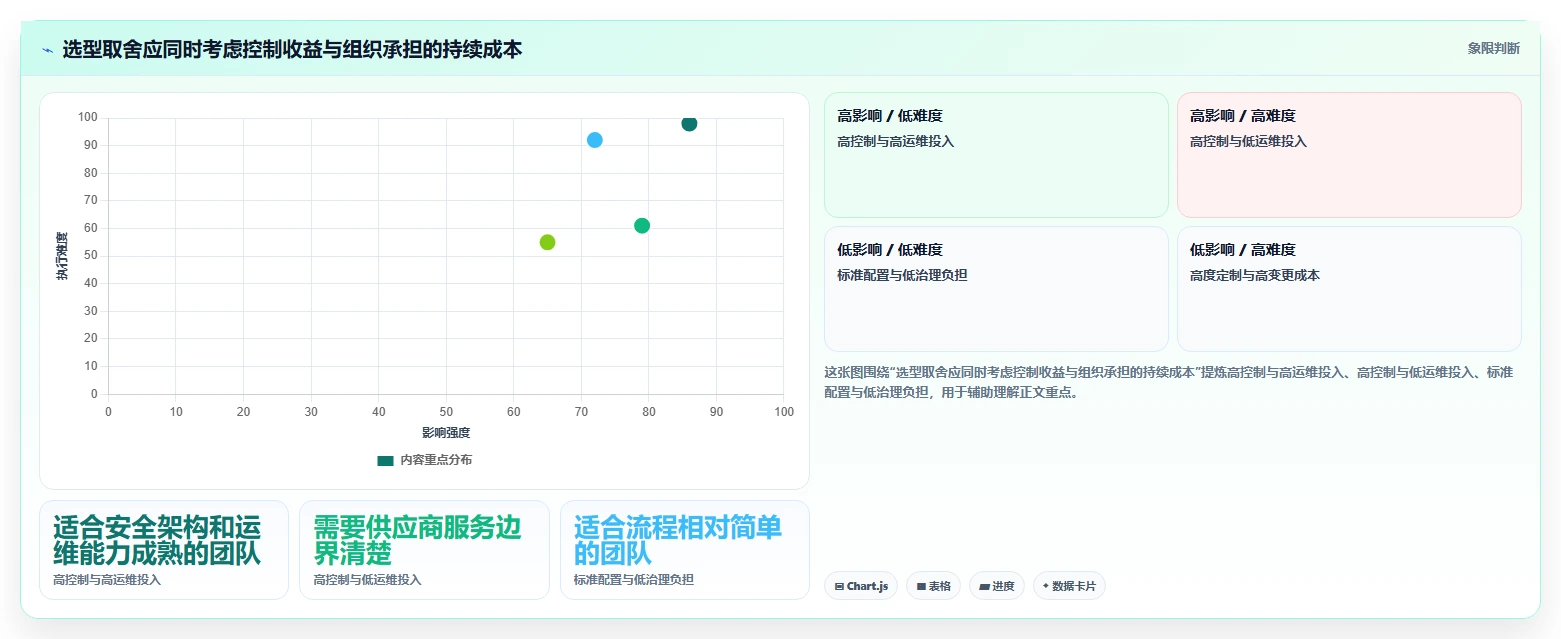Image resolution: width=1561 pixels, height=639 pixels.
Task: Open the 高影响 / 低难度 quadrant card
Action: [996, 155]
